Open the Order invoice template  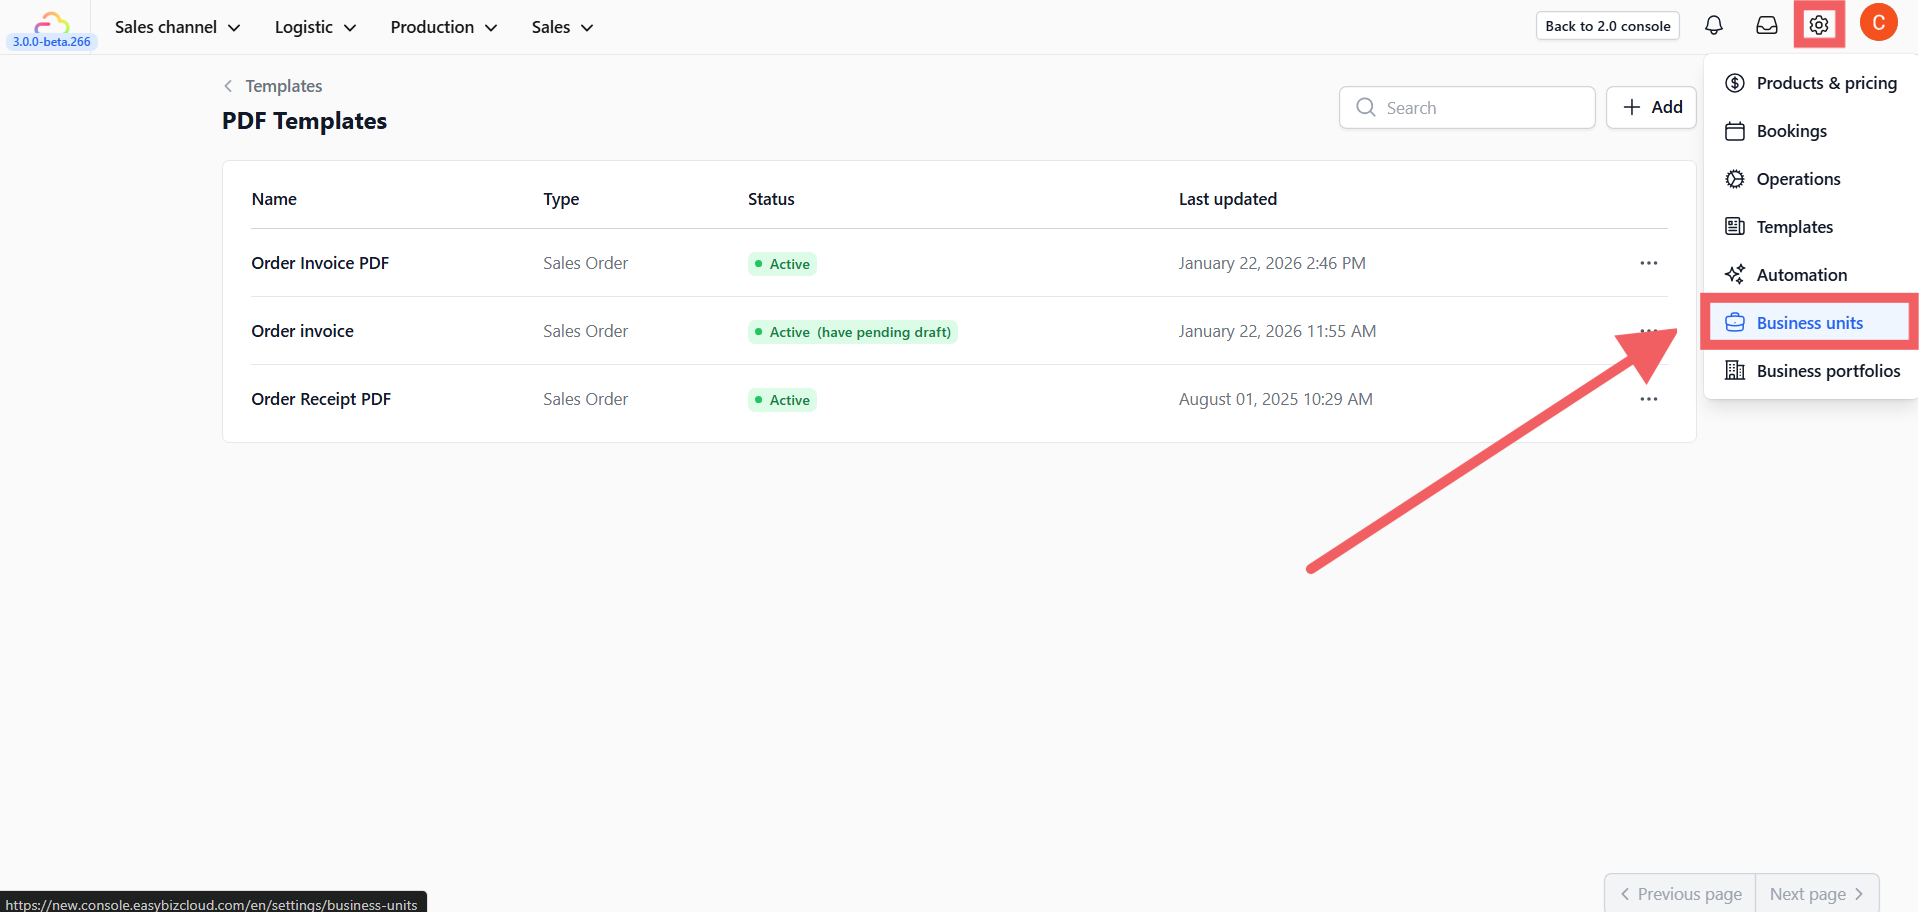[302, 331]
